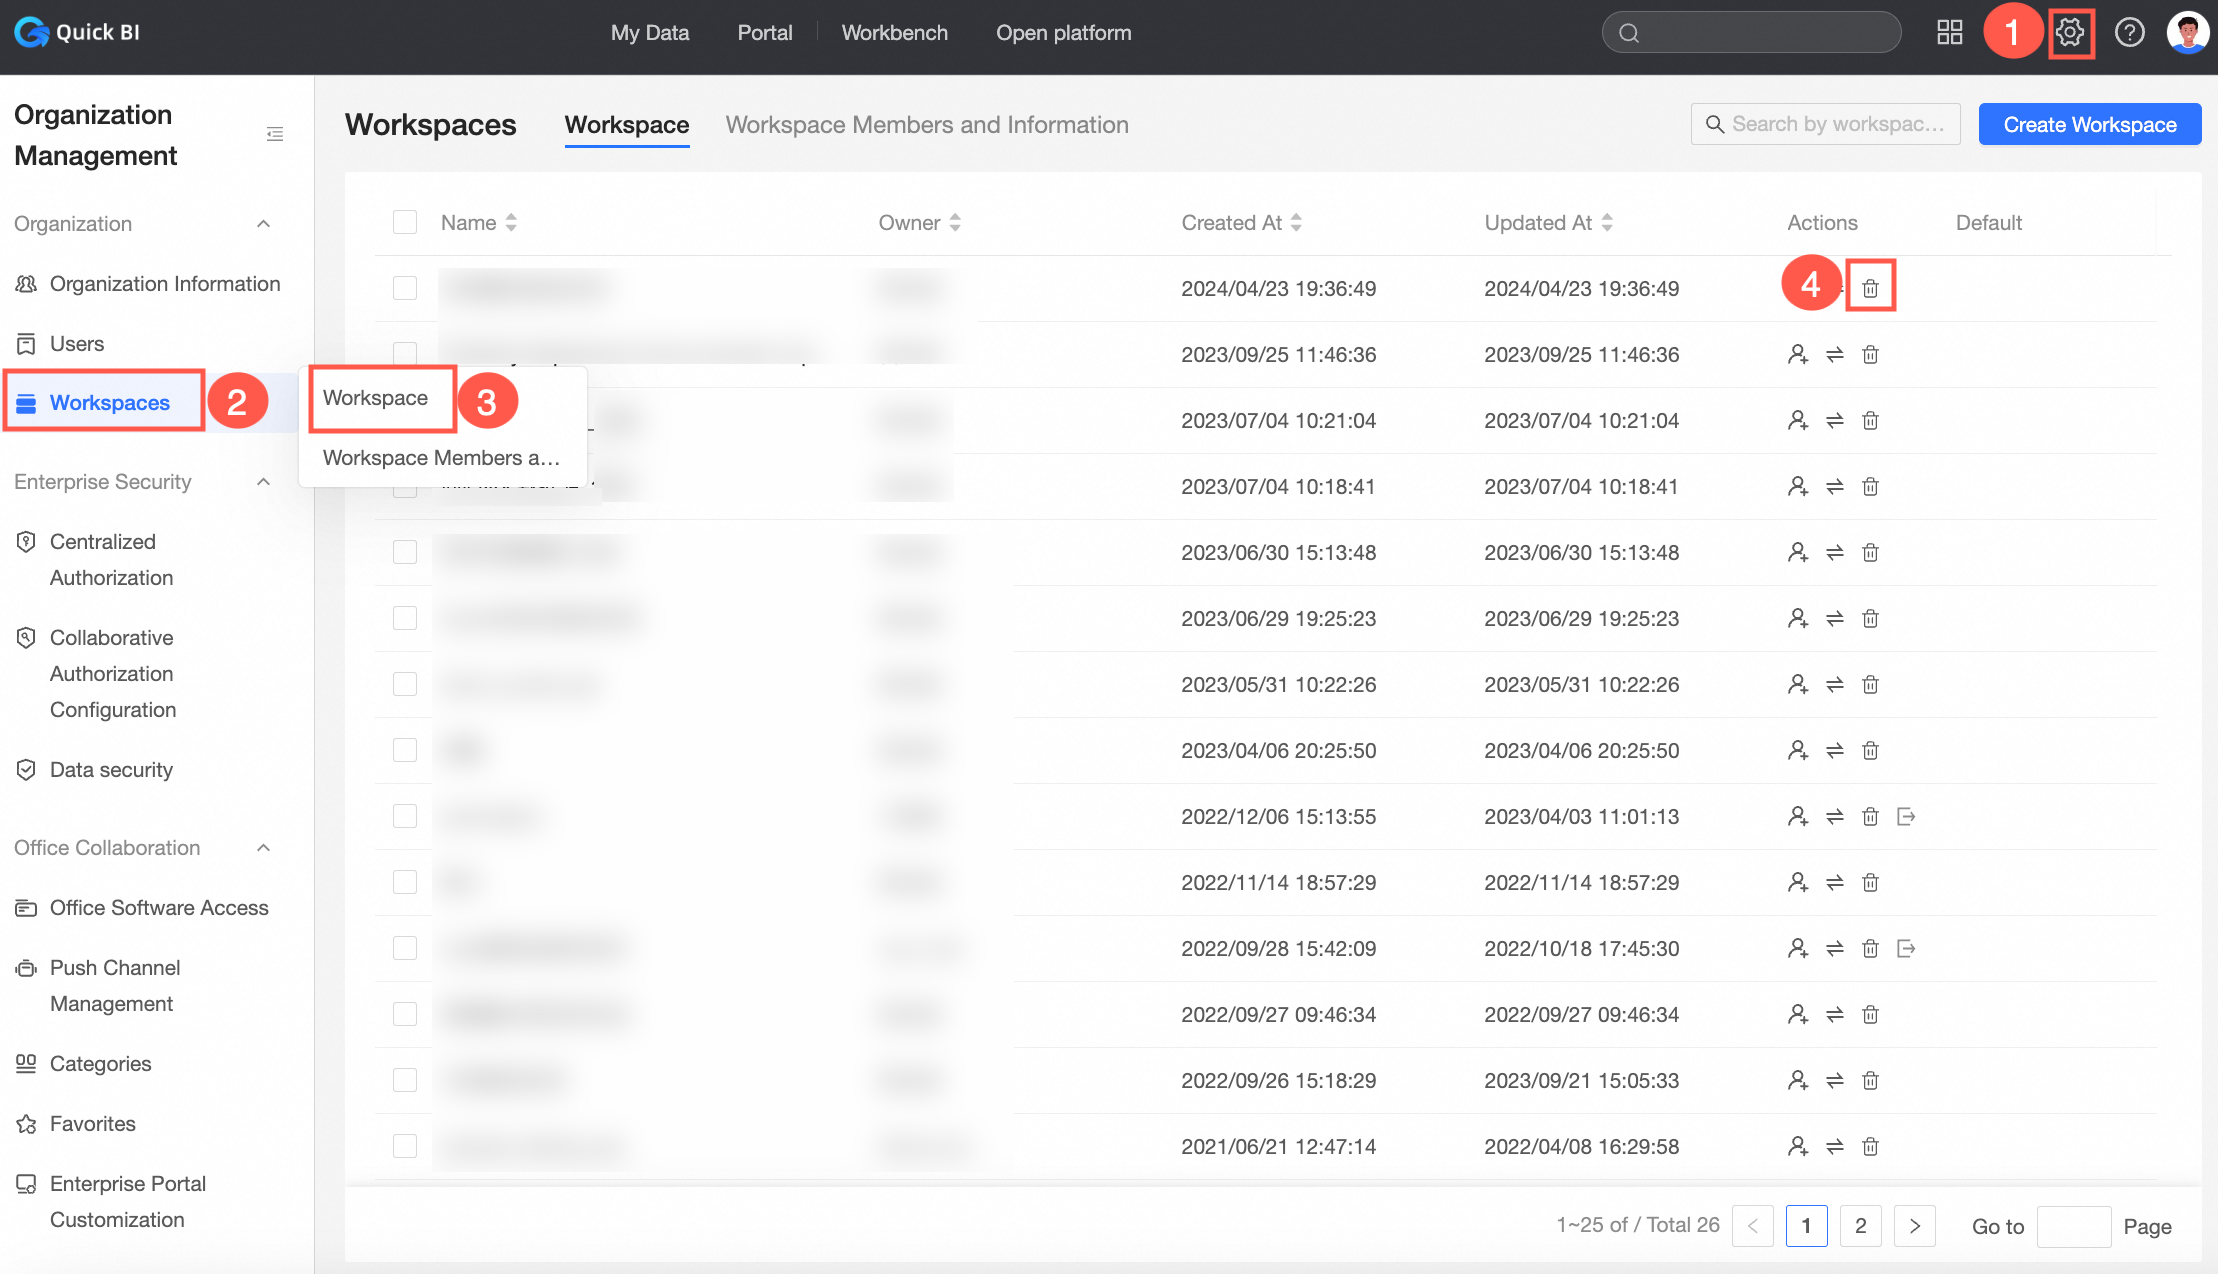Collapse the Enterprise Security section
The width and height of the screenshot is (2218, 1274).
pyautogui.click(x=263, y=482)
